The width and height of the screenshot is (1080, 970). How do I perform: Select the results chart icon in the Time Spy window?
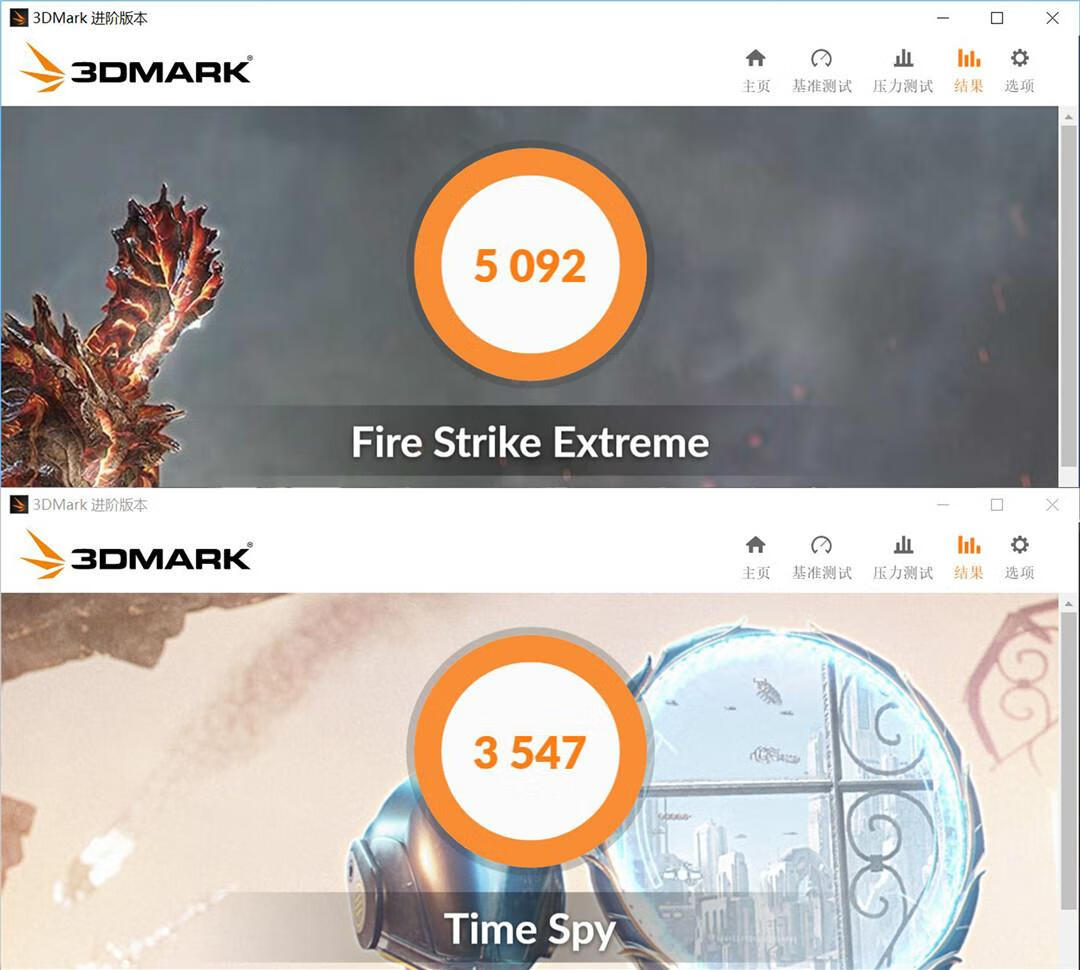968,546
